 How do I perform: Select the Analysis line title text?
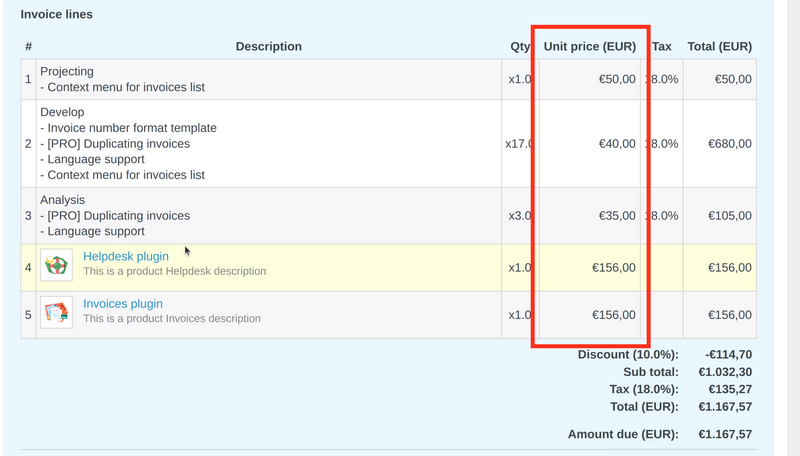point(63,200)
